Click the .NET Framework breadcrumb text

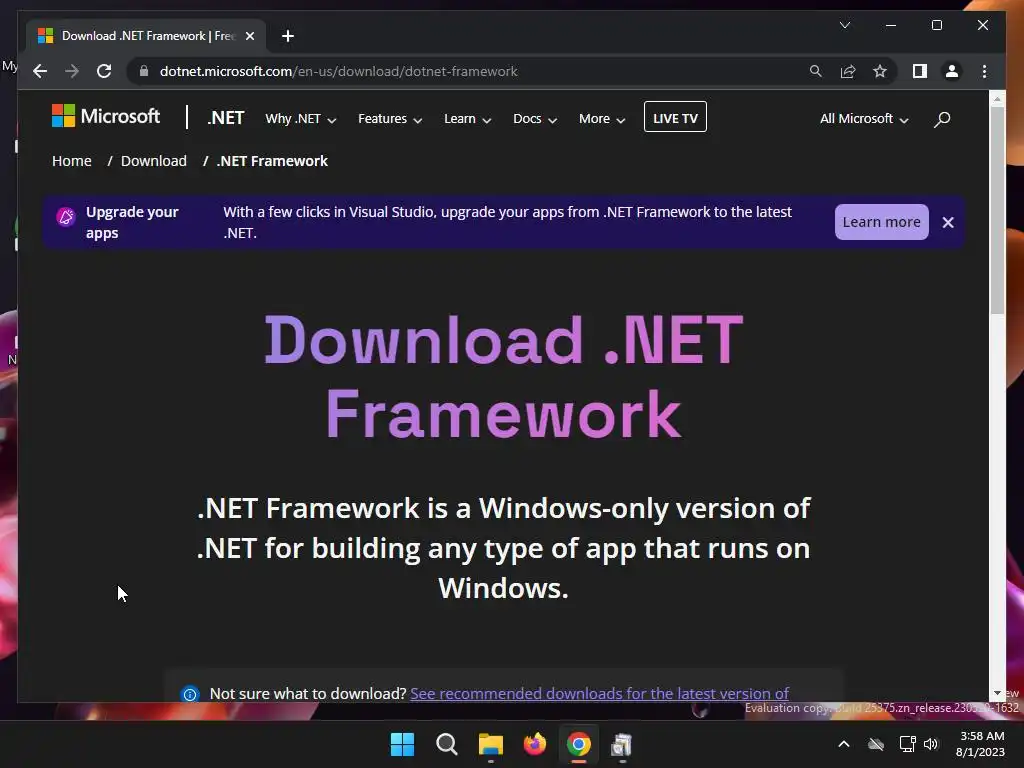point(272,161)
